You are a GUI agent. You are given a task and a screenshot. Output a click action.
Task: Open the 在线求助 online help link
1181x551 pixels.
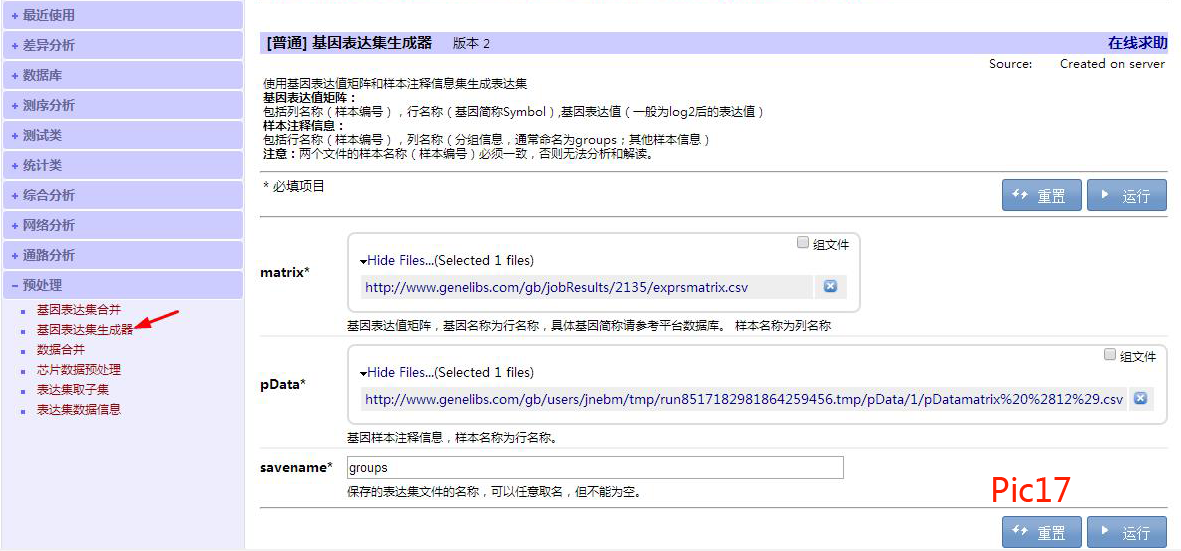(x=1137, y=43)
